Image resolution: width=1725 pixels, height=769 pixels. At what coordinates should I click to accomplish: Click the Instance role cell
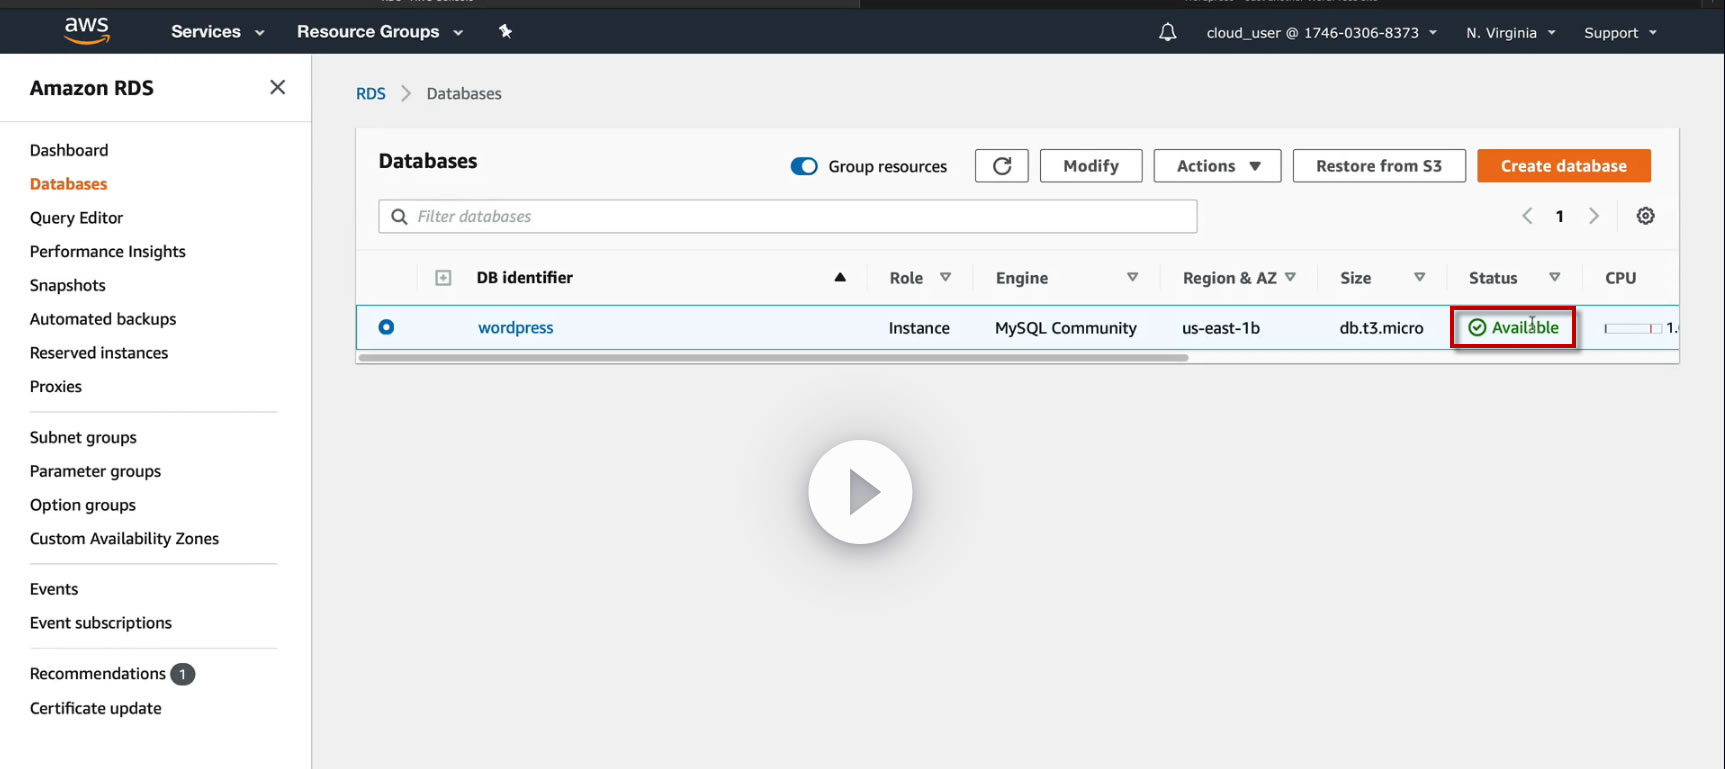(x=919, y=328)
